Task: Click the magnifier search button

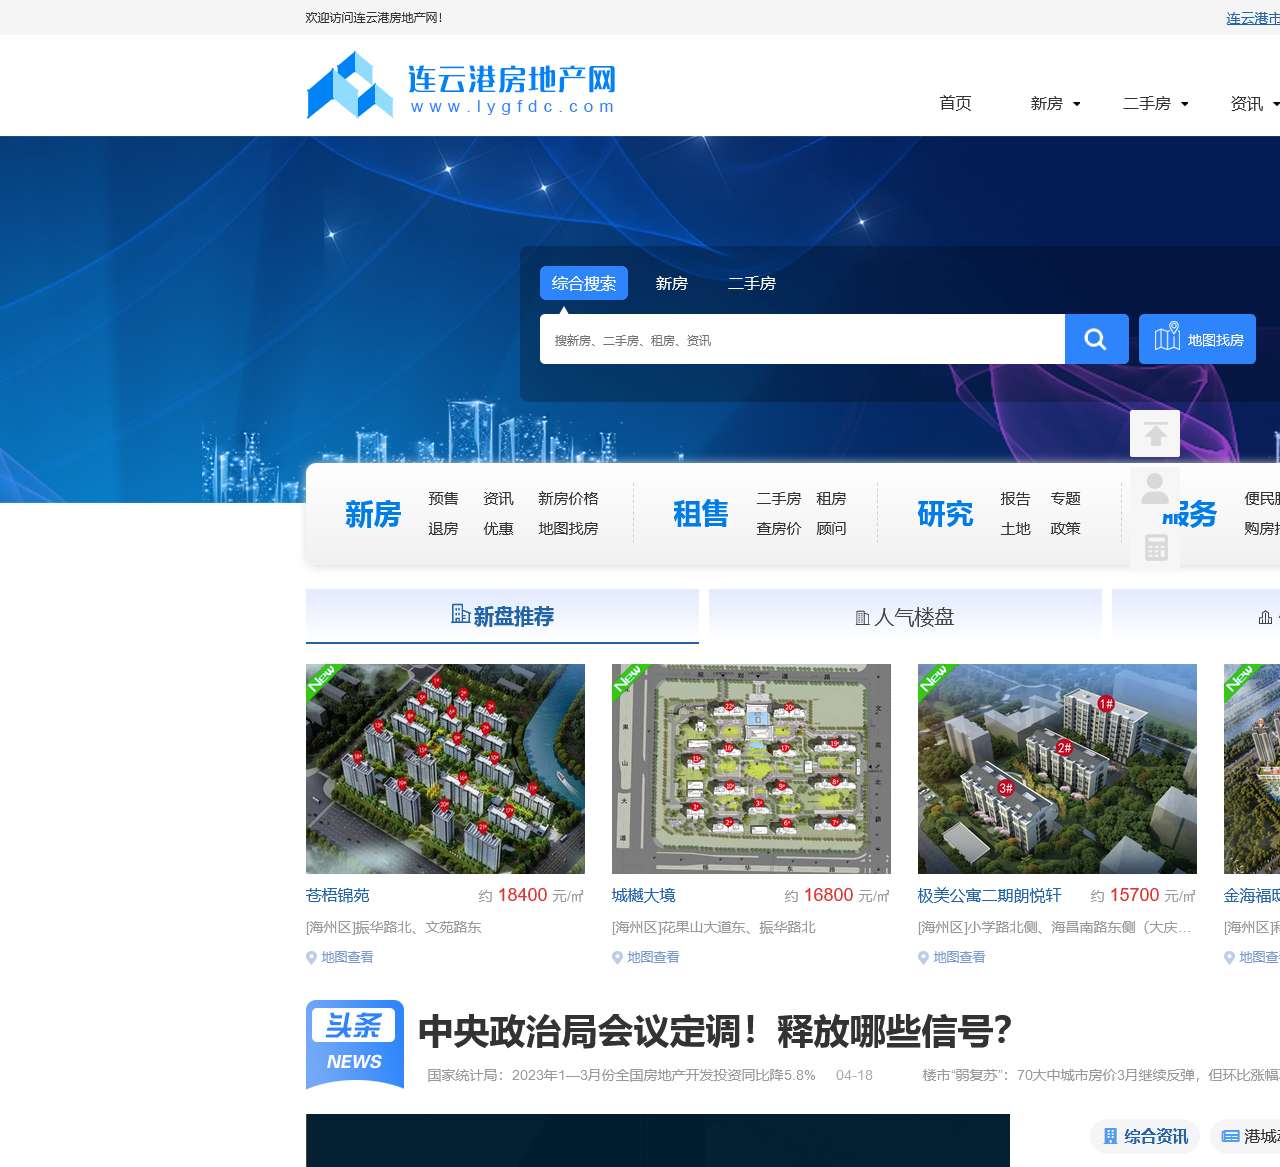Action: click(1096, 339)
